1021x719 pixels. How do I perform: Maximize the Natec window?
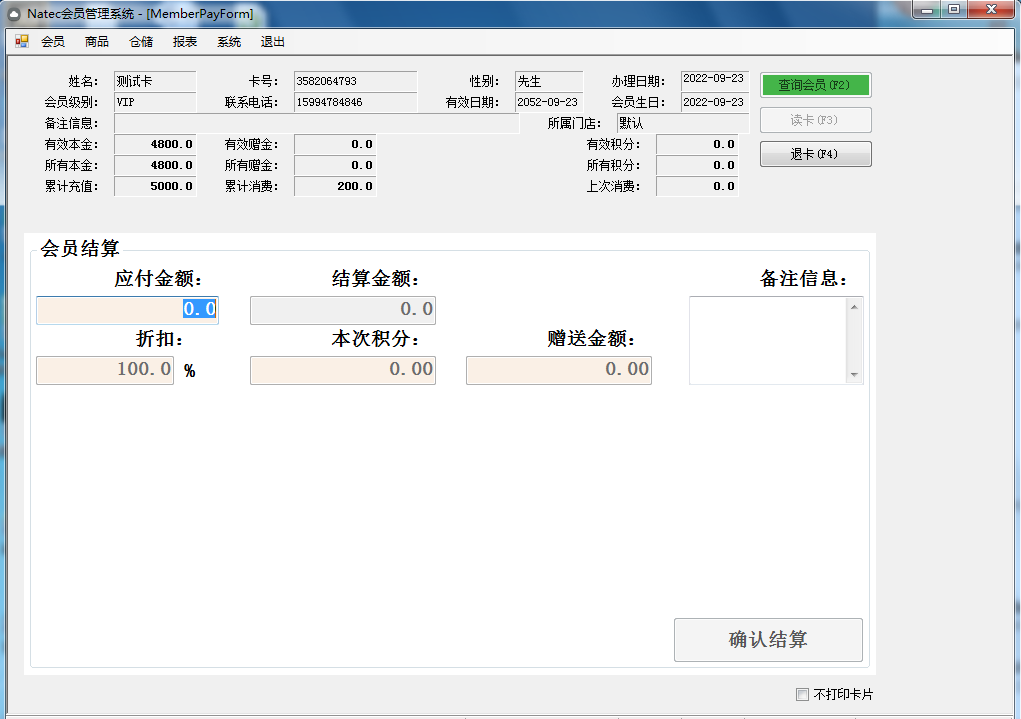point(954,10)
